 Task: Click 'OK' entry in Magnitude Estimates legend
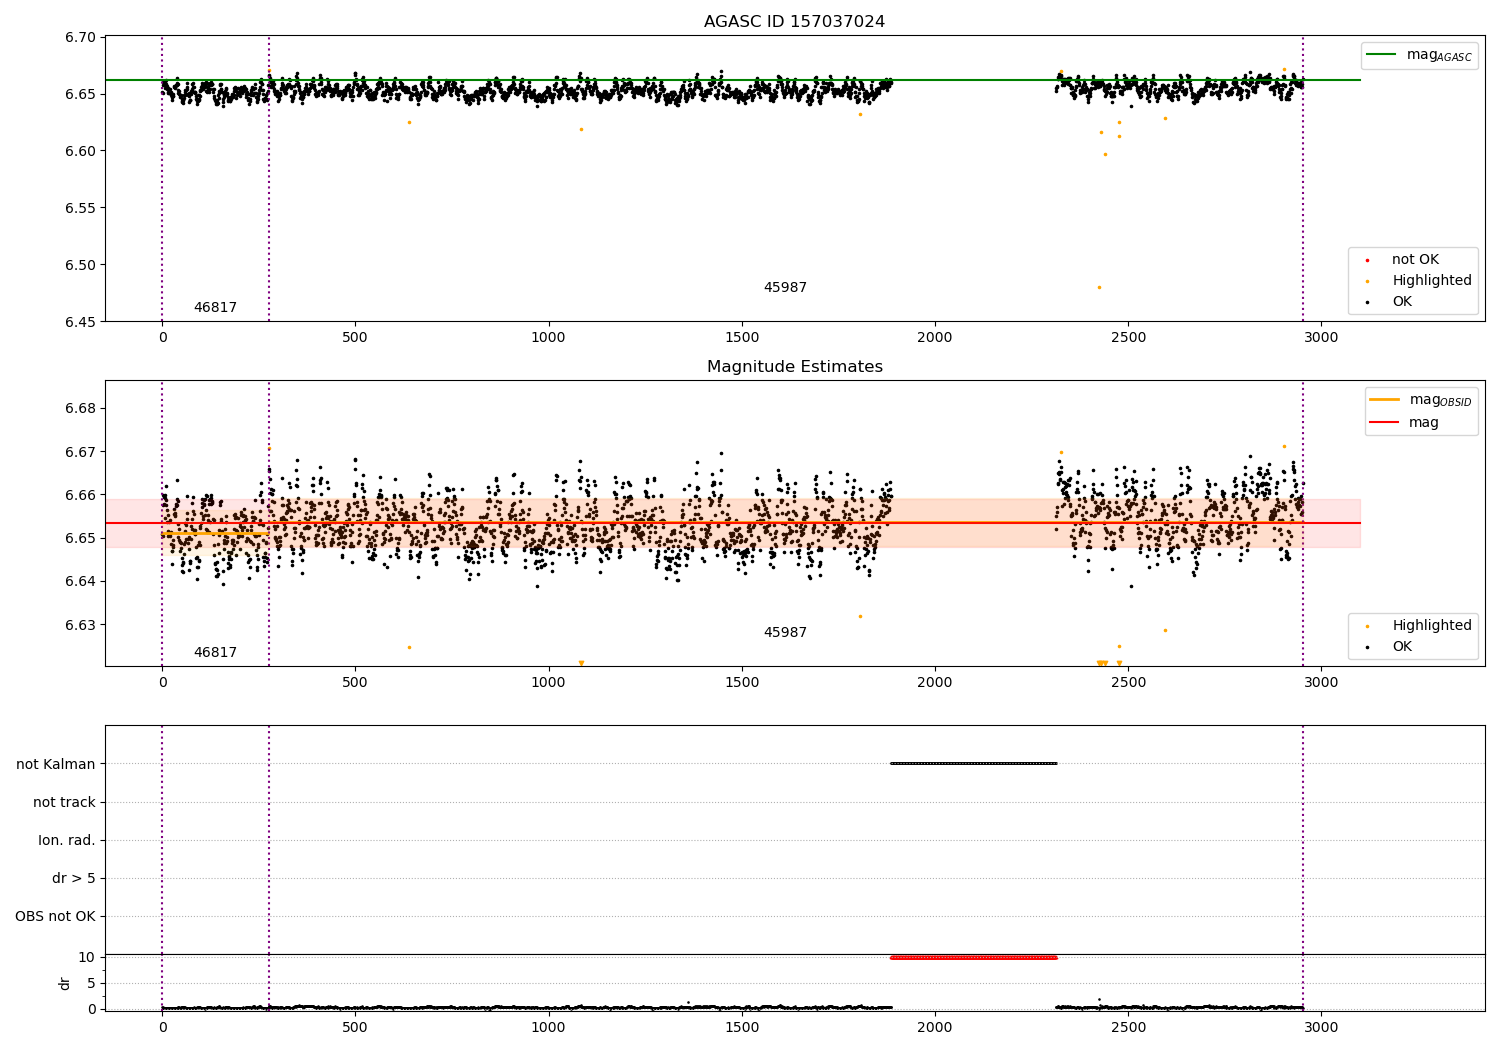click(x=1402, y=647)
